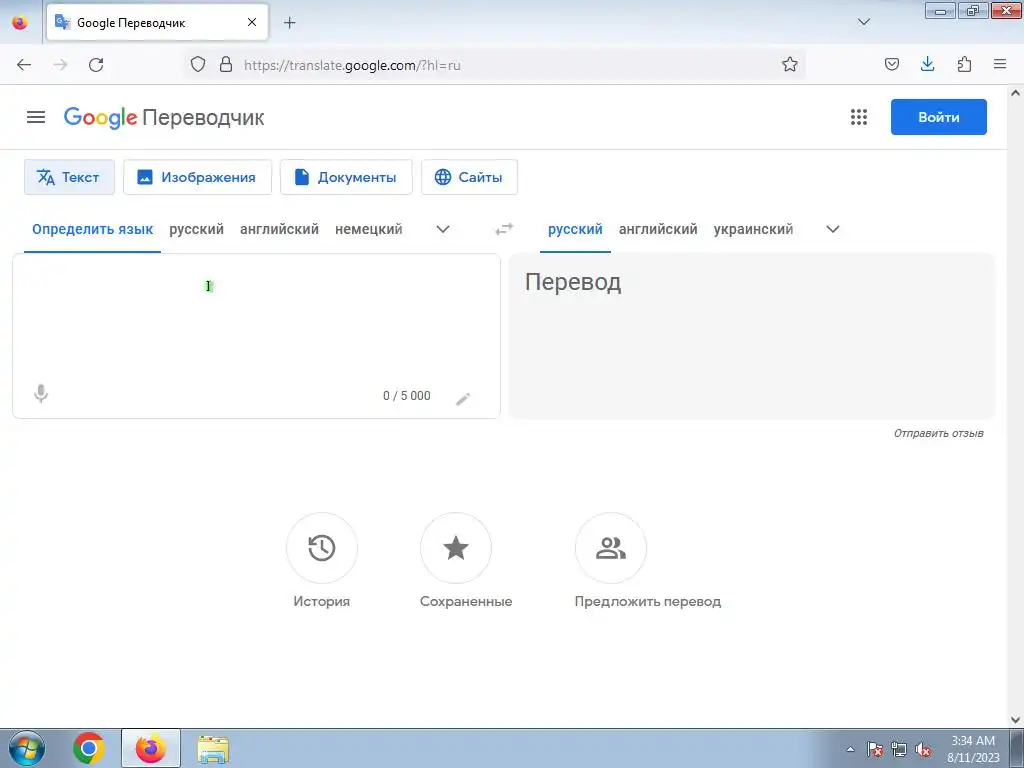Click the 0 / 5 000 character counter
The width and height of the screenshot is (1024, 768).
(x=406, y=396)
